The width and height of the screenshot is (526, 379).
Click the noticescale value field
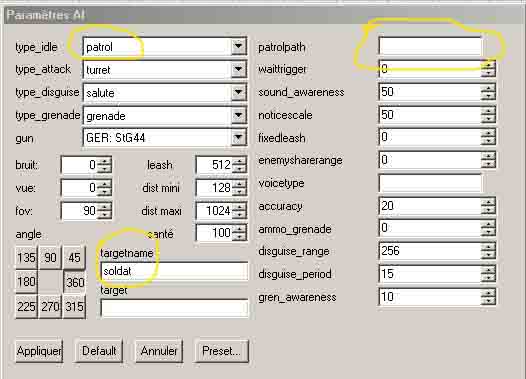tap(430, 114)
